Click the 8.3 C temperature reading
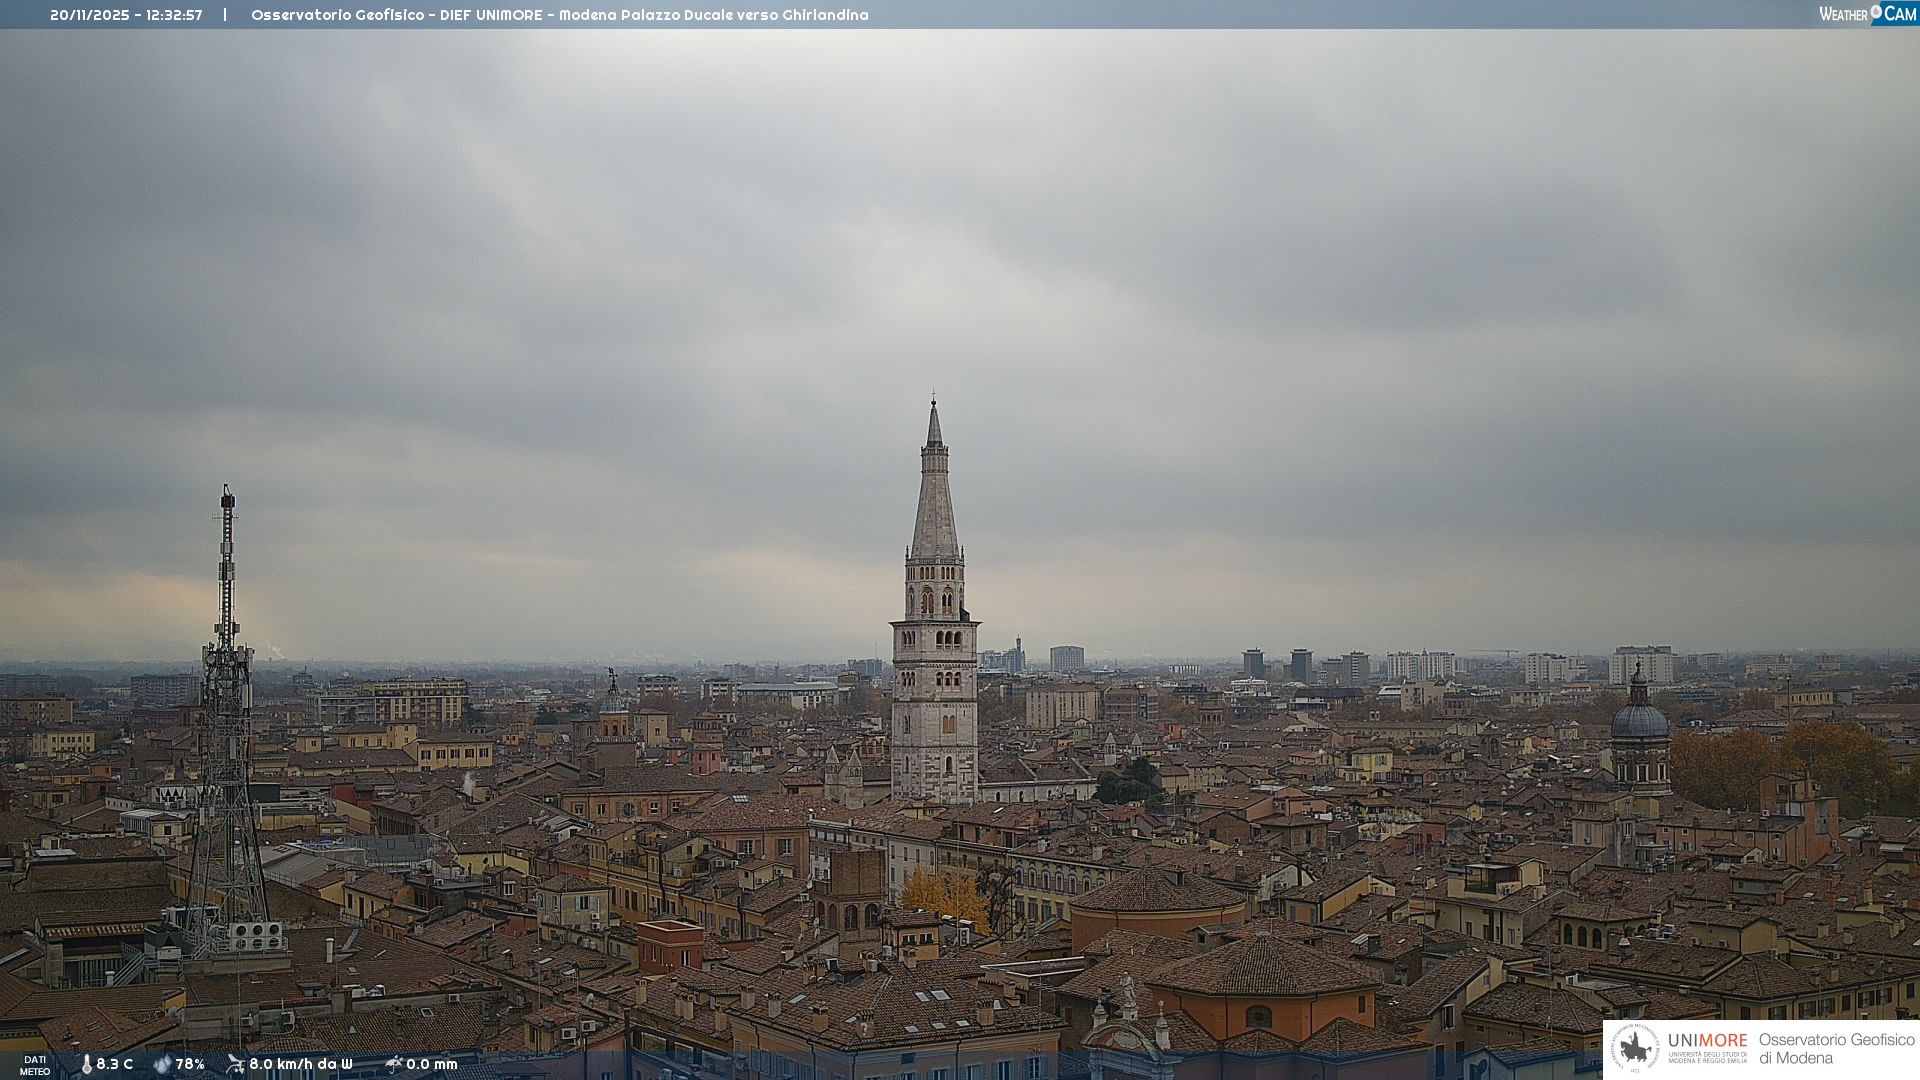 (115, 1064)
